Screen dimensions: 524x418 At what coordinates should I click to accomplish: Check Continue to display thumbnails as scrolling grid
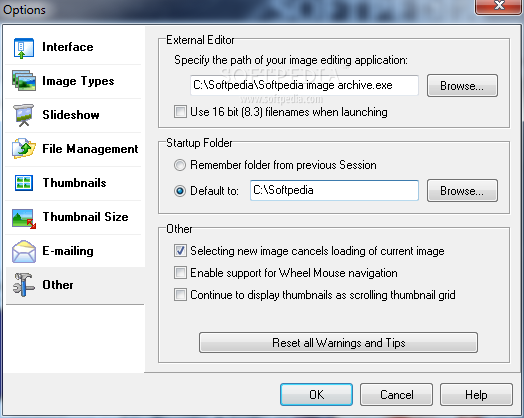coord(180,295)
